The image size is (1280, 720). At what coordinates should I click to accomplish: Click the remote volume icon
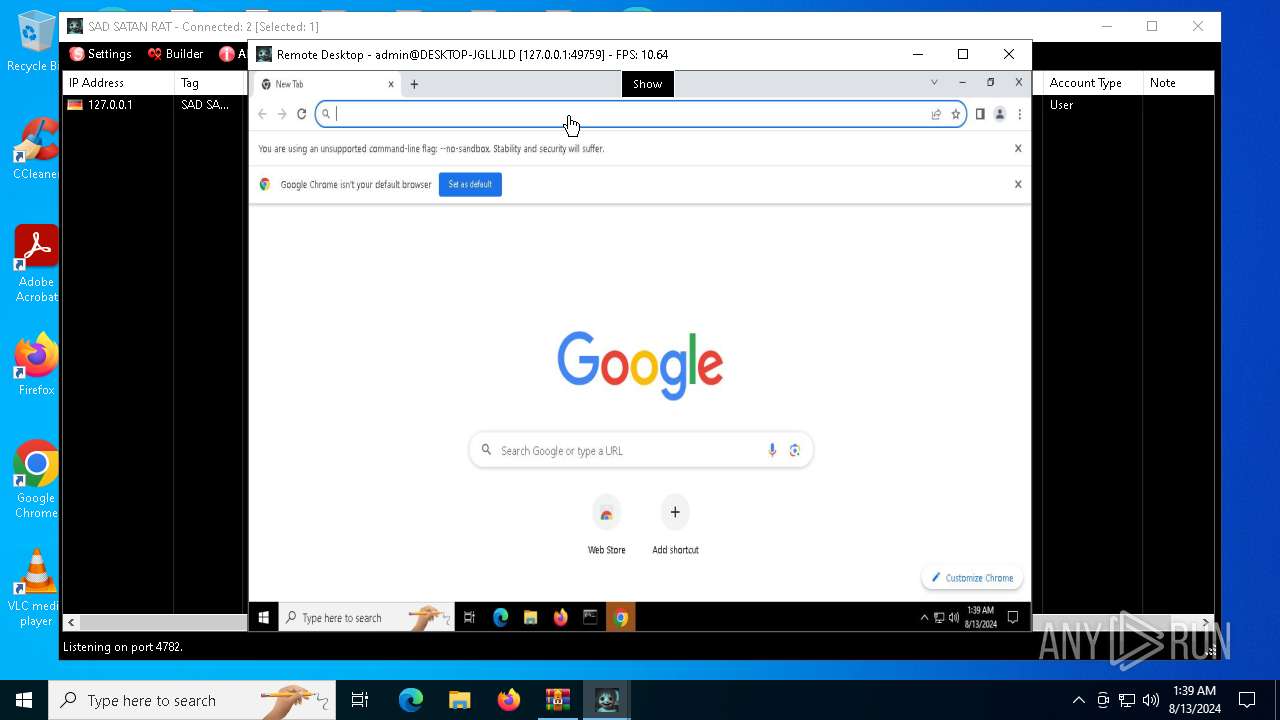tap(953, 618)
